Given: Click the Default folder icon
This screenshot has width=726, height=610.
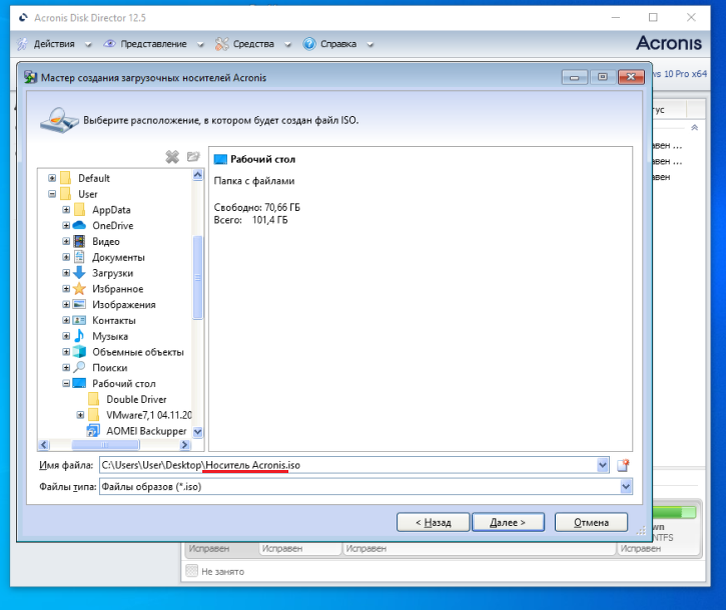Looking at the screenshot, I should (x=66, y=178).
